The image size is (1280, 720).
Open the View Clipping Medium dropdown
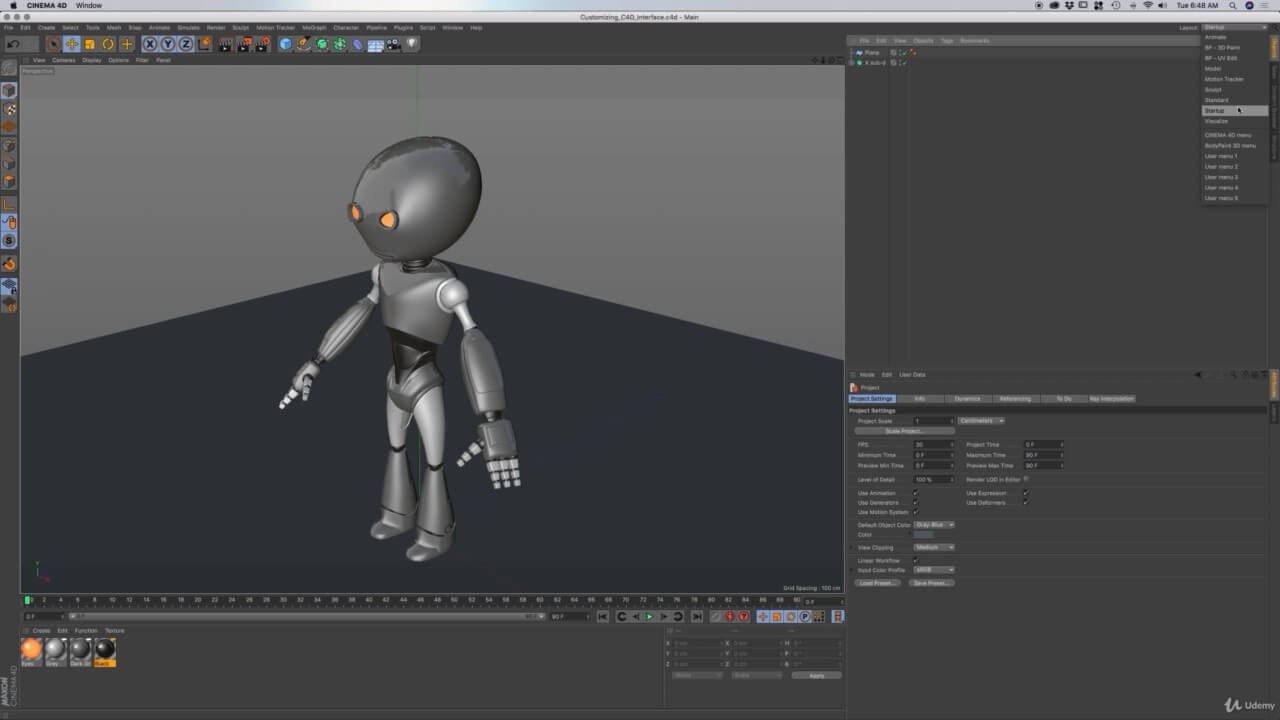click(x=934, y=548)
